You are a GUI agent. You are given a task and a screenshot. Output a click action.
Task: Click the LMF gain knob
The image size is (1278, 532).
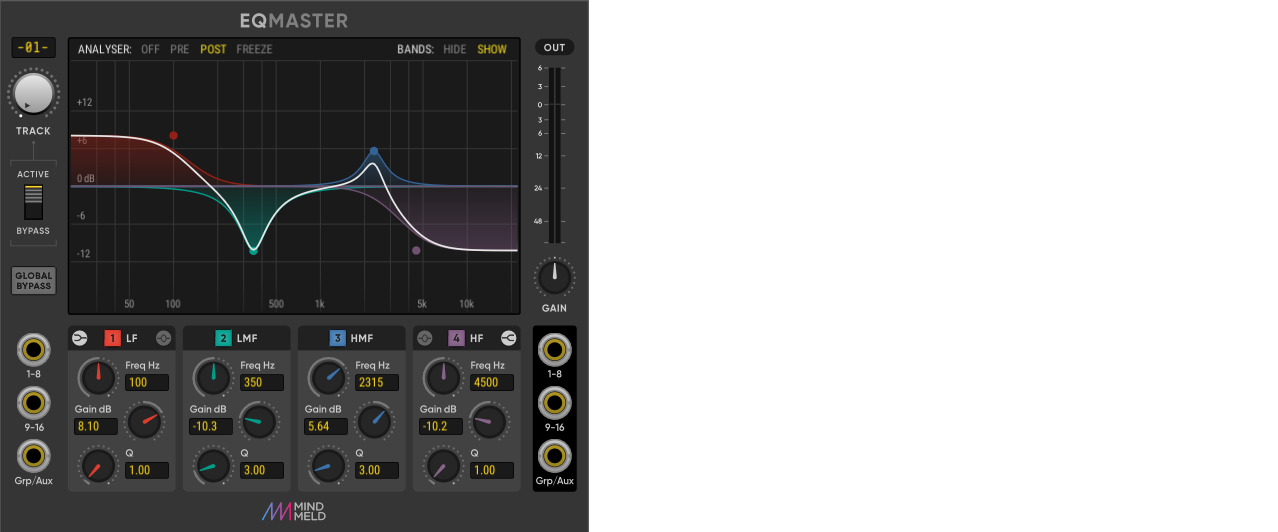pyautogui.click(x=260, y=420)
